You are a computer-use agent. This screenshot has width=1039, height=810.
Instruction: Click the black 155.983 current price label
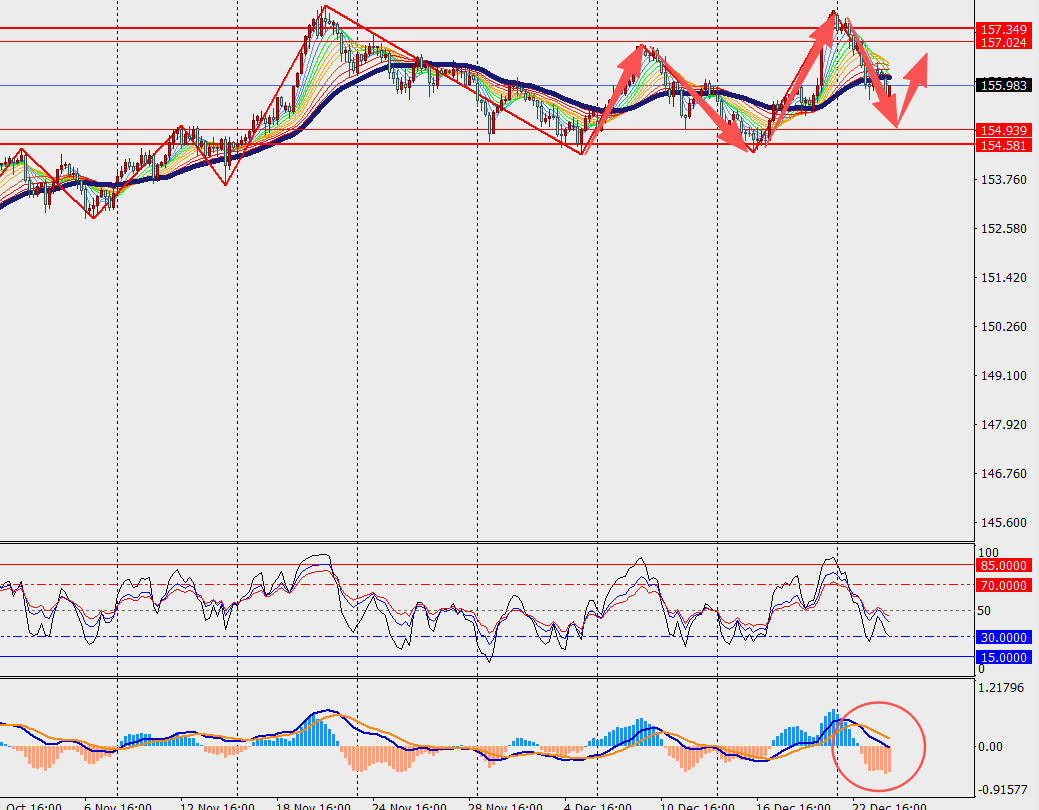pos(1003,86)
